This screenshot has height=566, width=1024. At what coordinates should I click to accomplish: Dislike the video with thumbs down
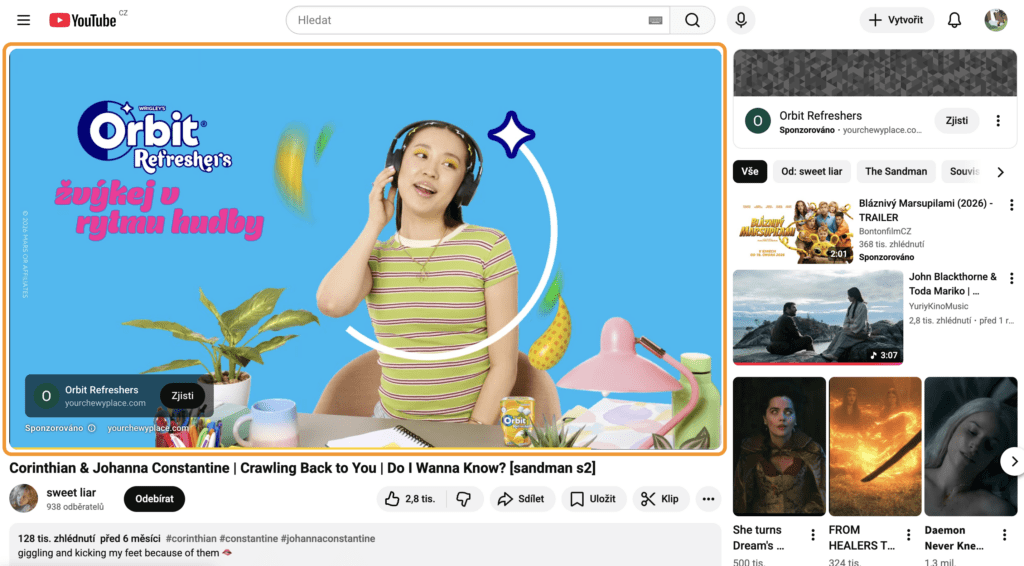coord(463,499)
